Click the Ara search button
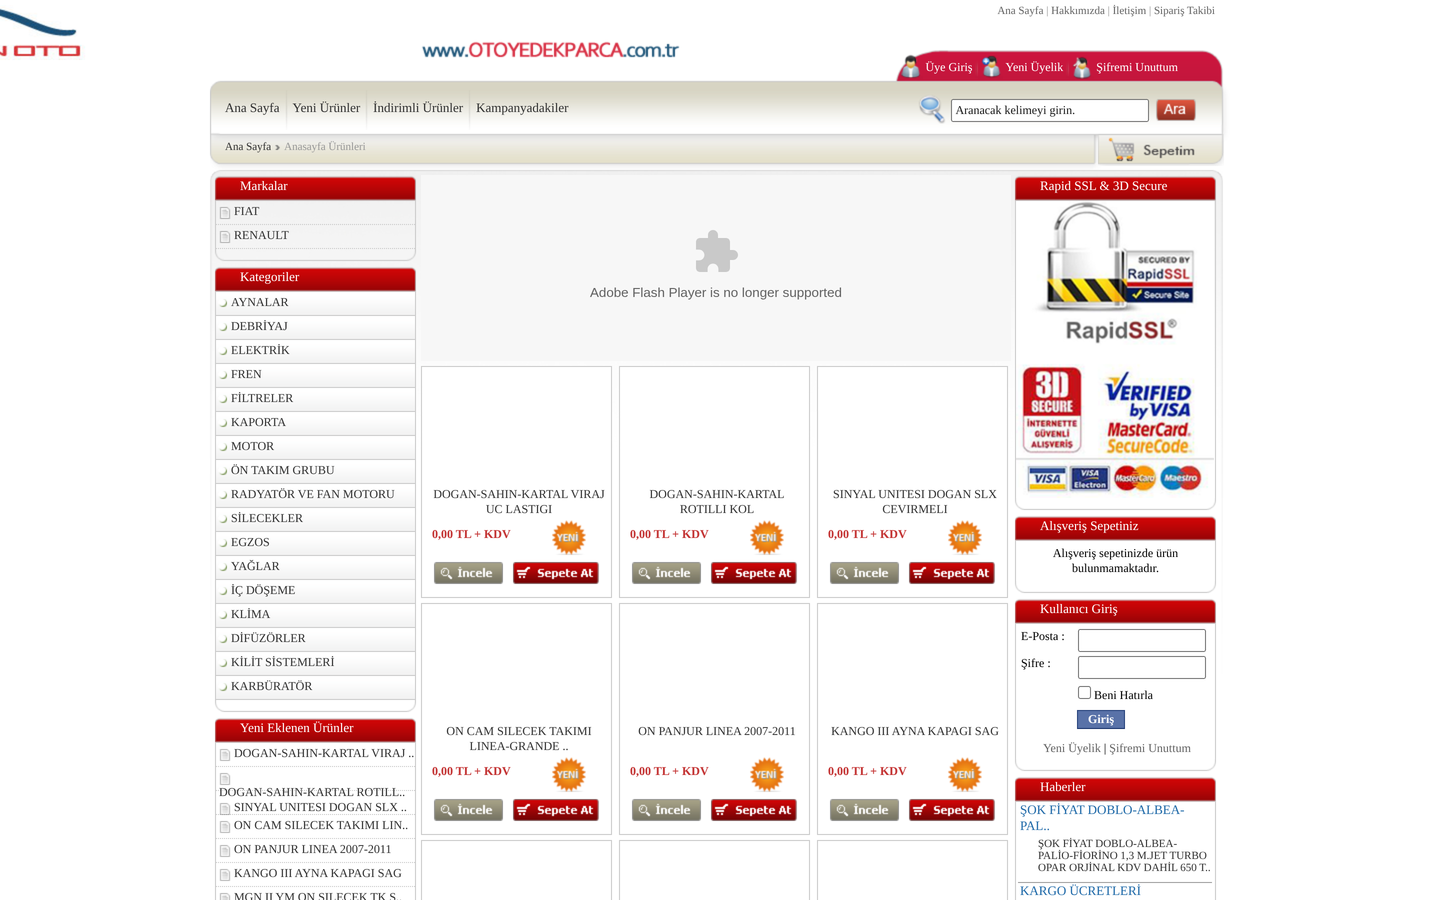1440x900 pixels. pos(1175,110)
